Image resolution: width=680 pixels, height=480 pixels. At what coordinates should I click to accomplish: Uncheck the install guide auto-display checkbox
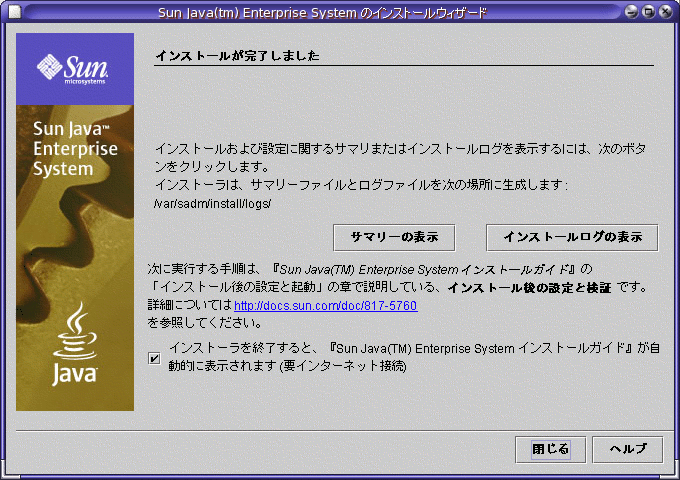(154, 359)
